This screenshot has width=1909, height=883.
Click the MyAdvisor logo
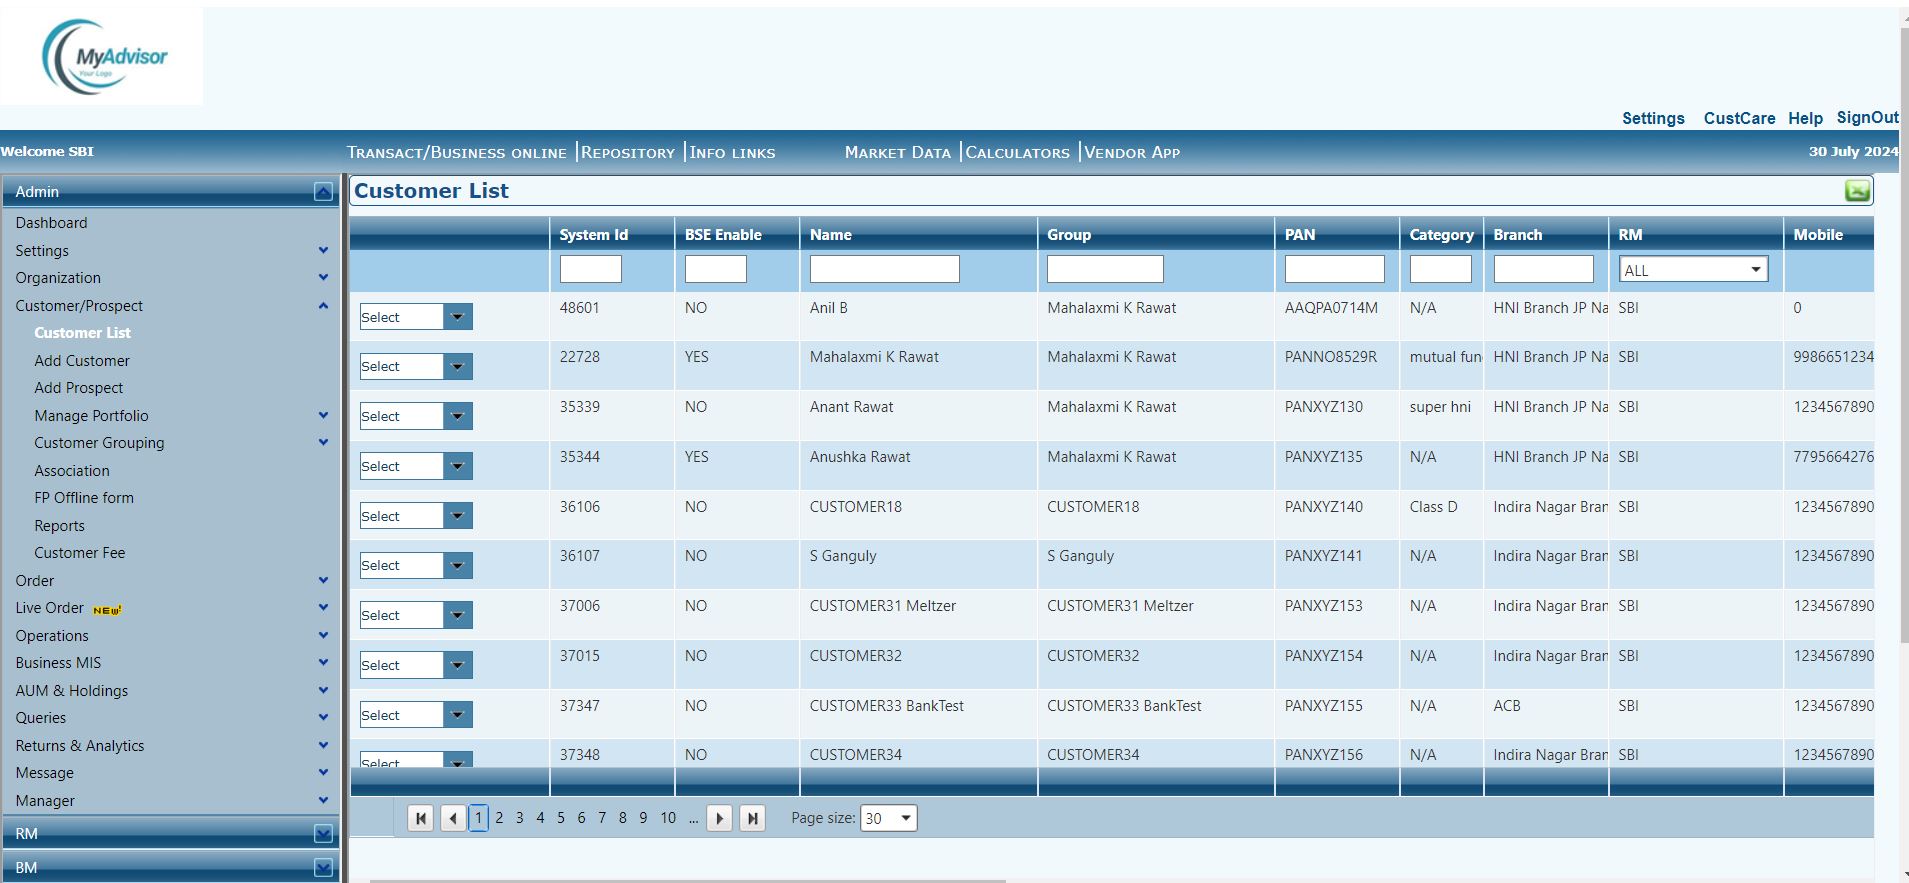click(x=103, y=57)
